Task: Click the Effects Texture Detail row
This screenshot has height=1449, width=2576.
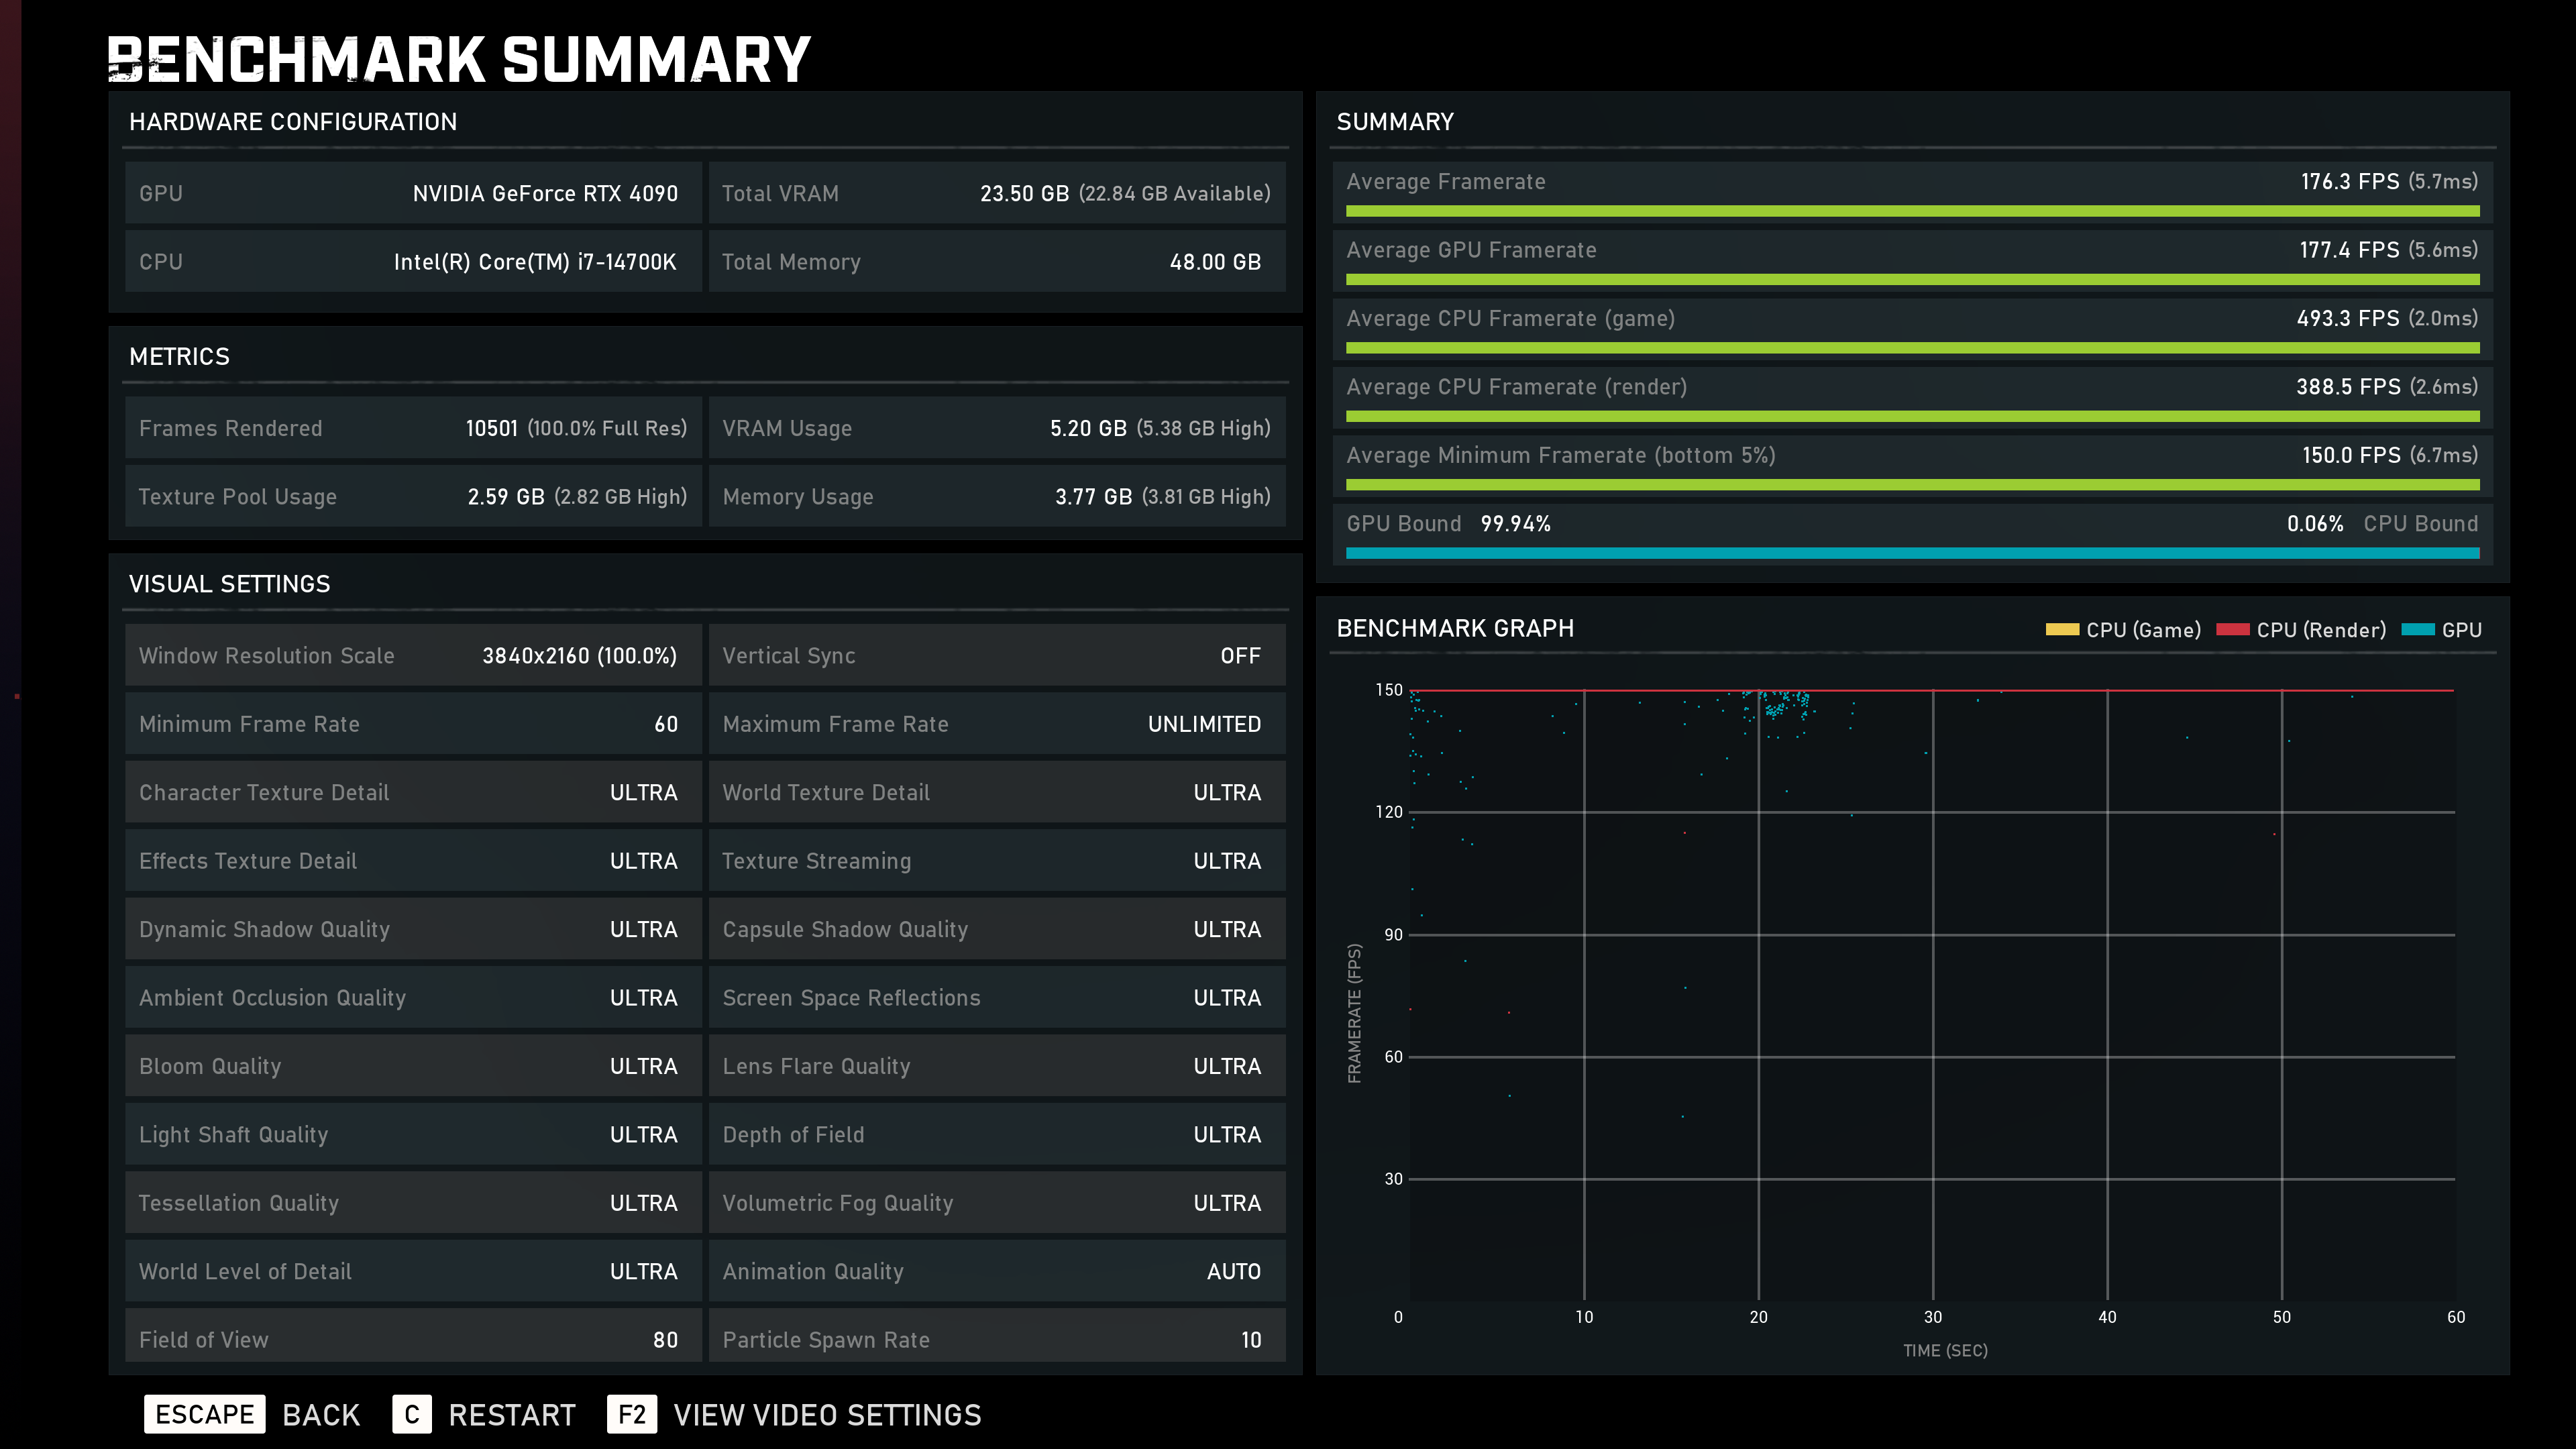Action: tap(413, 861)
